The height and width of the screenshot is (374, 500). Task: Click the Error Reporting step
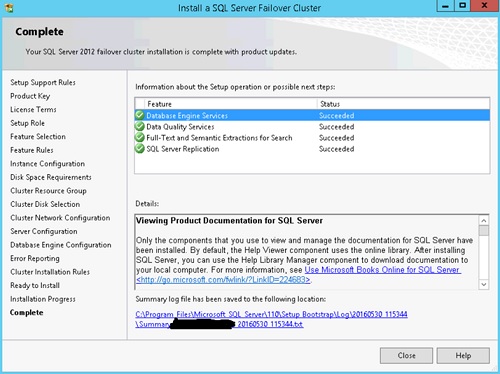pyautogui.click(x=35, y=258)
